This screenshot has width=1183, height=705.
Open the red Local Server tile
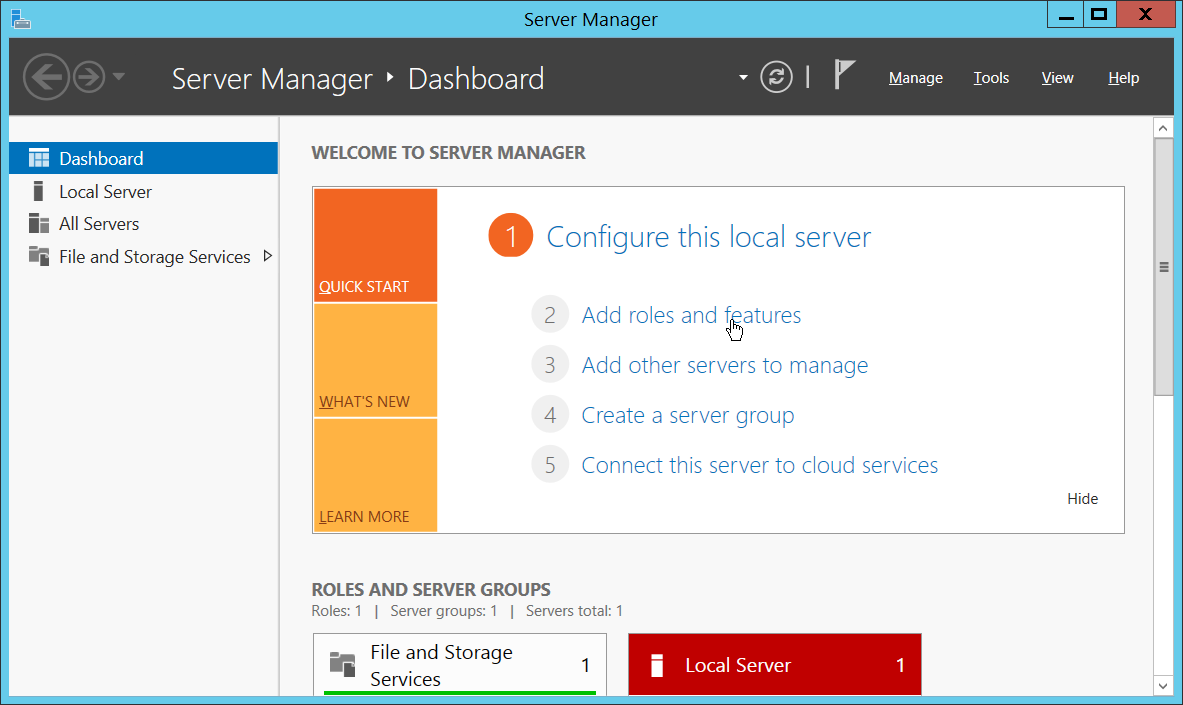774,664
